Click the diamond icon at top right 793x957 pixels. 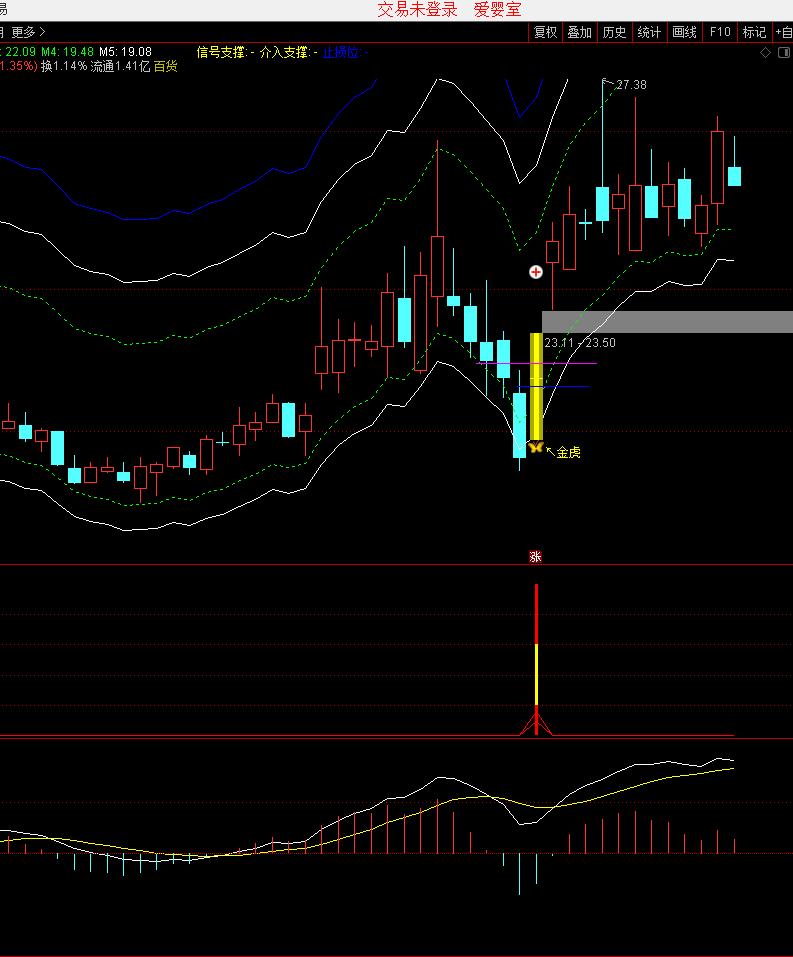pos(766,52)
